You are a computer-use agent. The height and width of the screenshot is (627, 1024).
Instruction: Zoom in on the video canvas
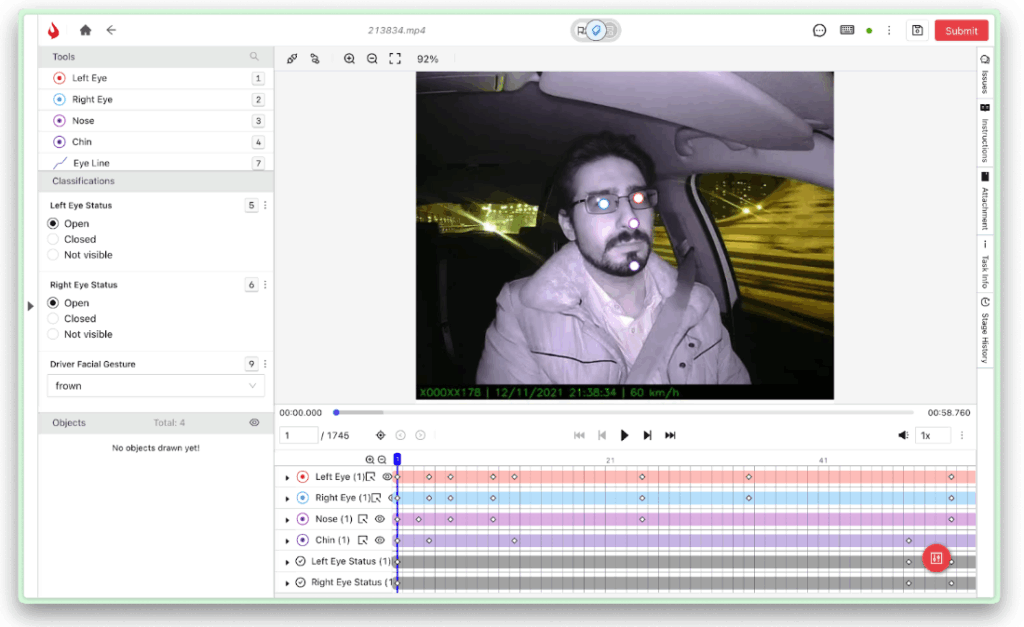349,59
